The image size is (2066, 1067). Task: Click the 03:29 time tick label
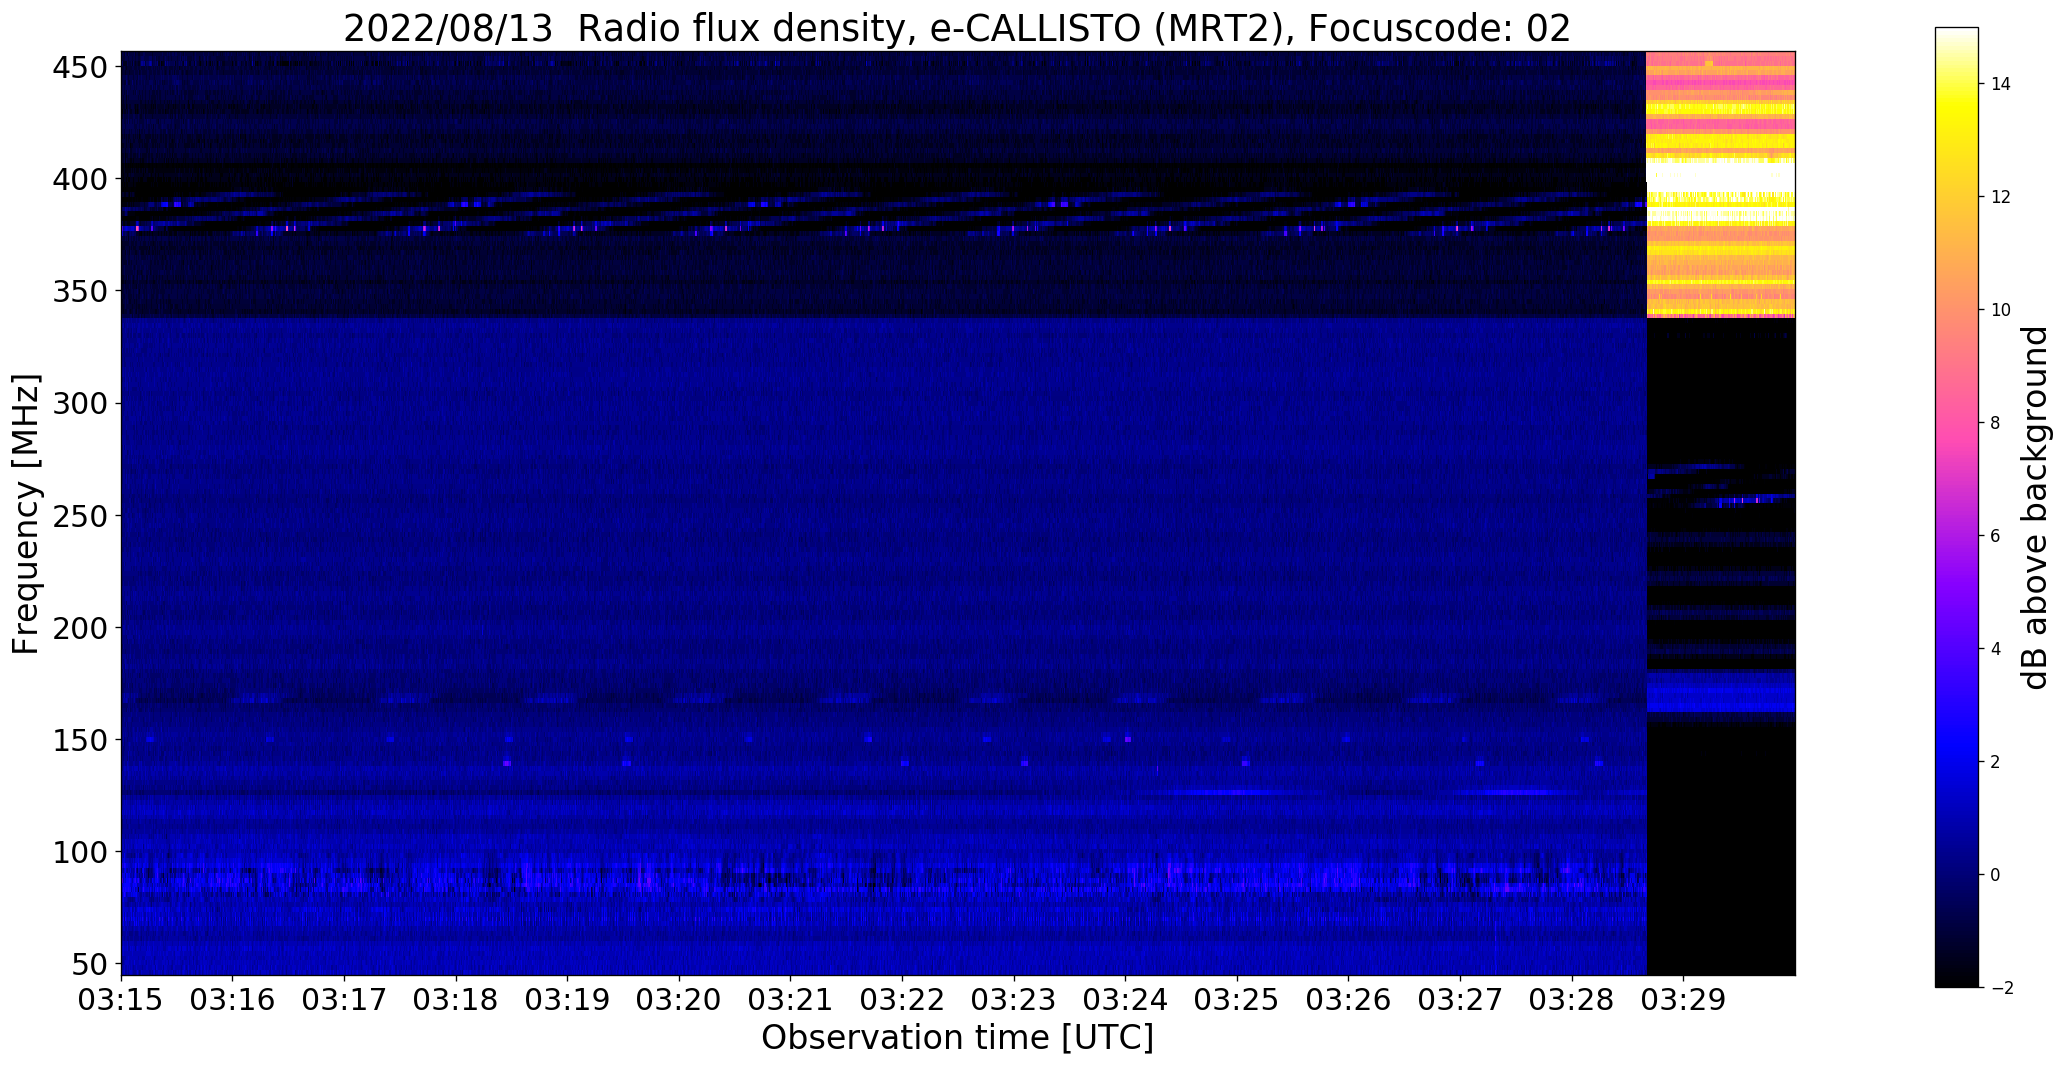tap(1684, 999)
